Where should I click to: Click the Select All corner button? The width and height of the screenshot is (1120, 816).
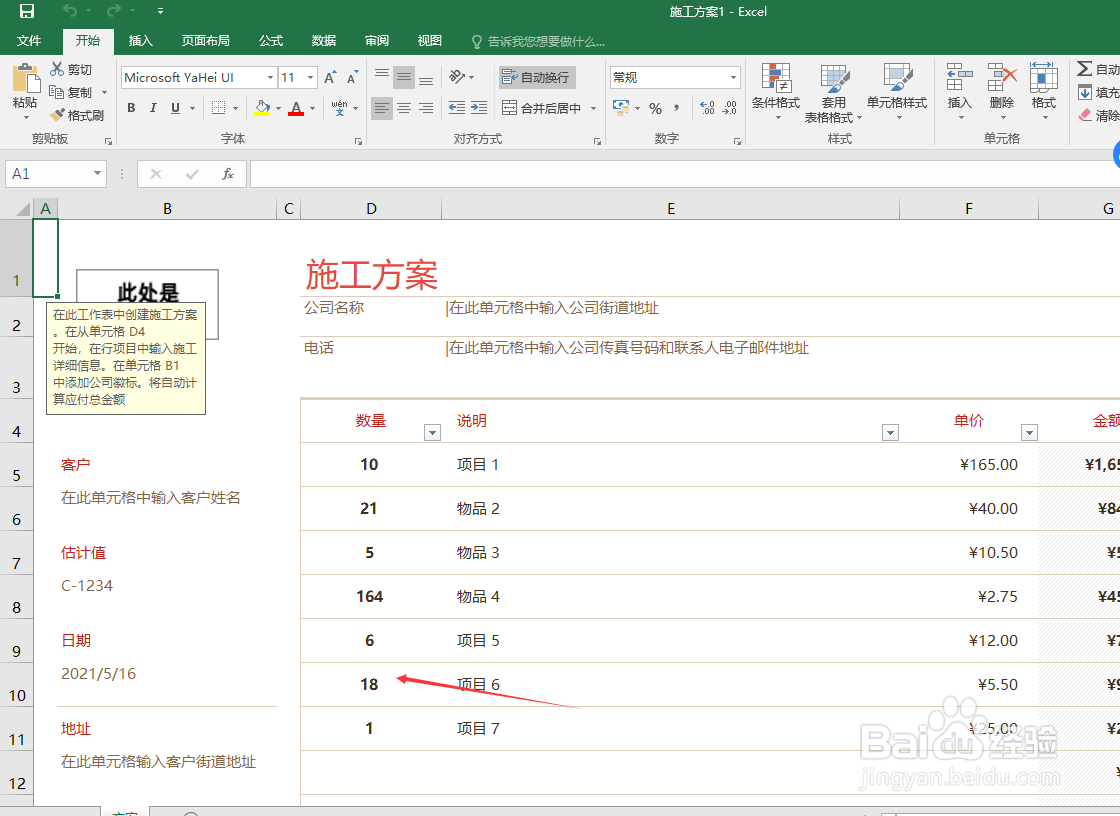[x=16, y=208]
